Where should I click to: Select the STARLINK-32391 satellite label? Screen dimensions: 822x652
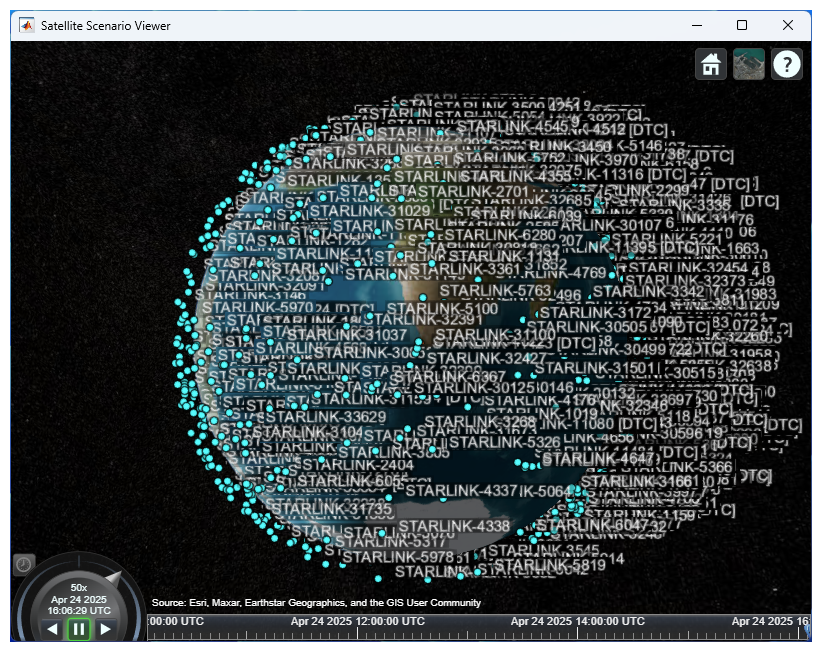(426, 319)
